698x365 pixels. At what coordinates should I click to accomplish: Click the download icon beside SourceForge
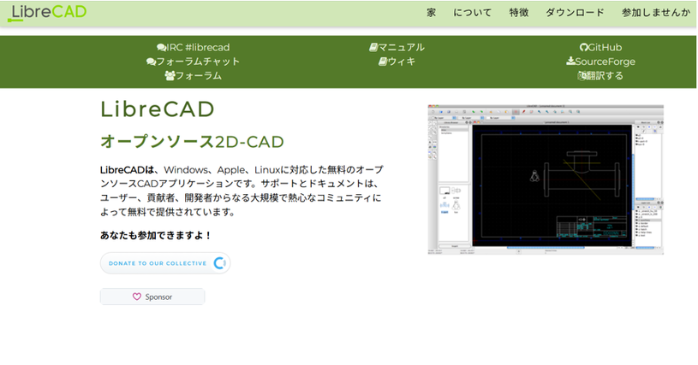571,61
